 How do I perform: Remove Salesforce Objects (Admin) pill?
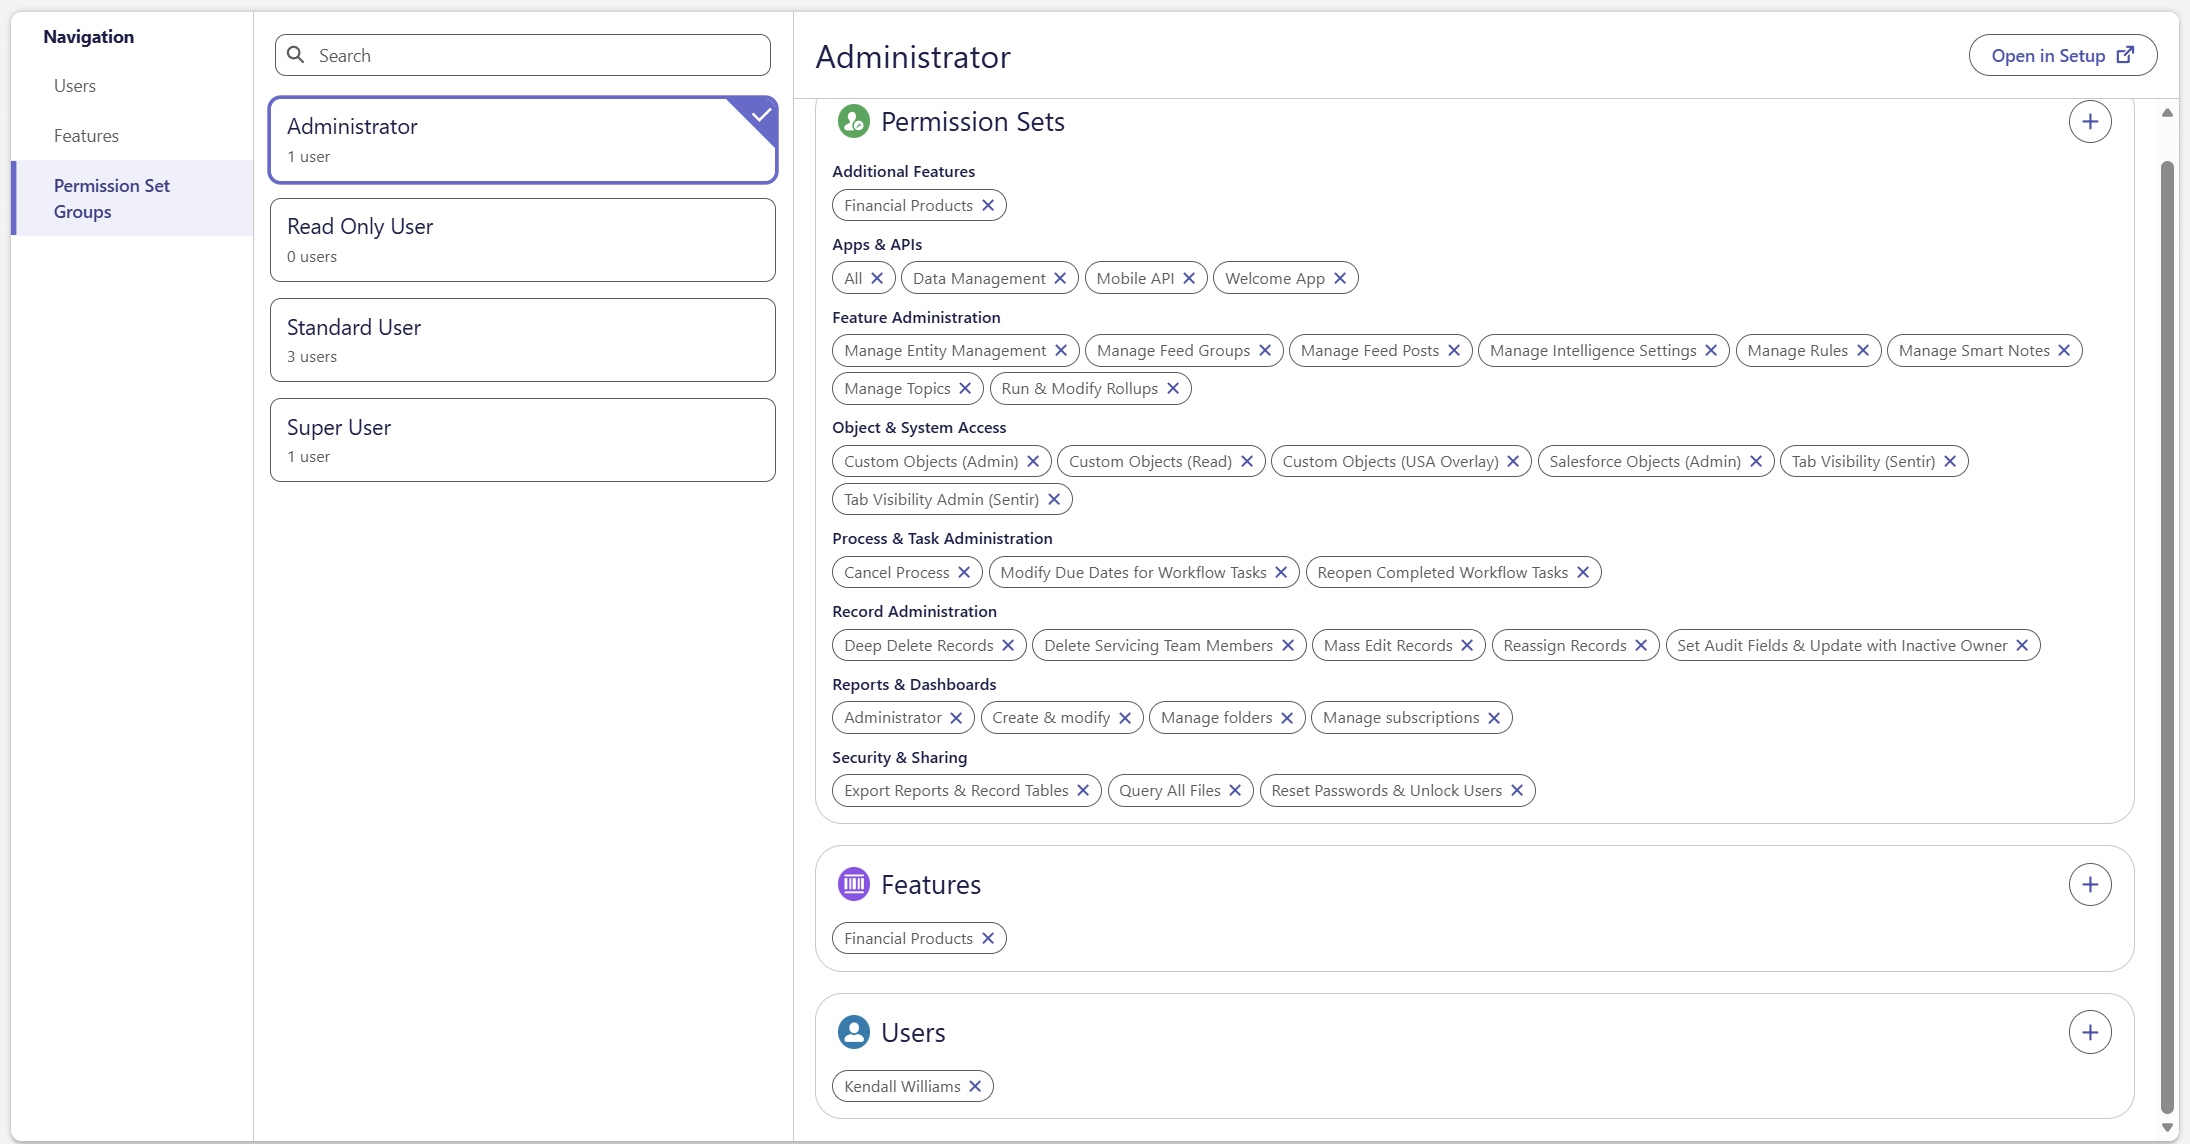coord(1756,461)
